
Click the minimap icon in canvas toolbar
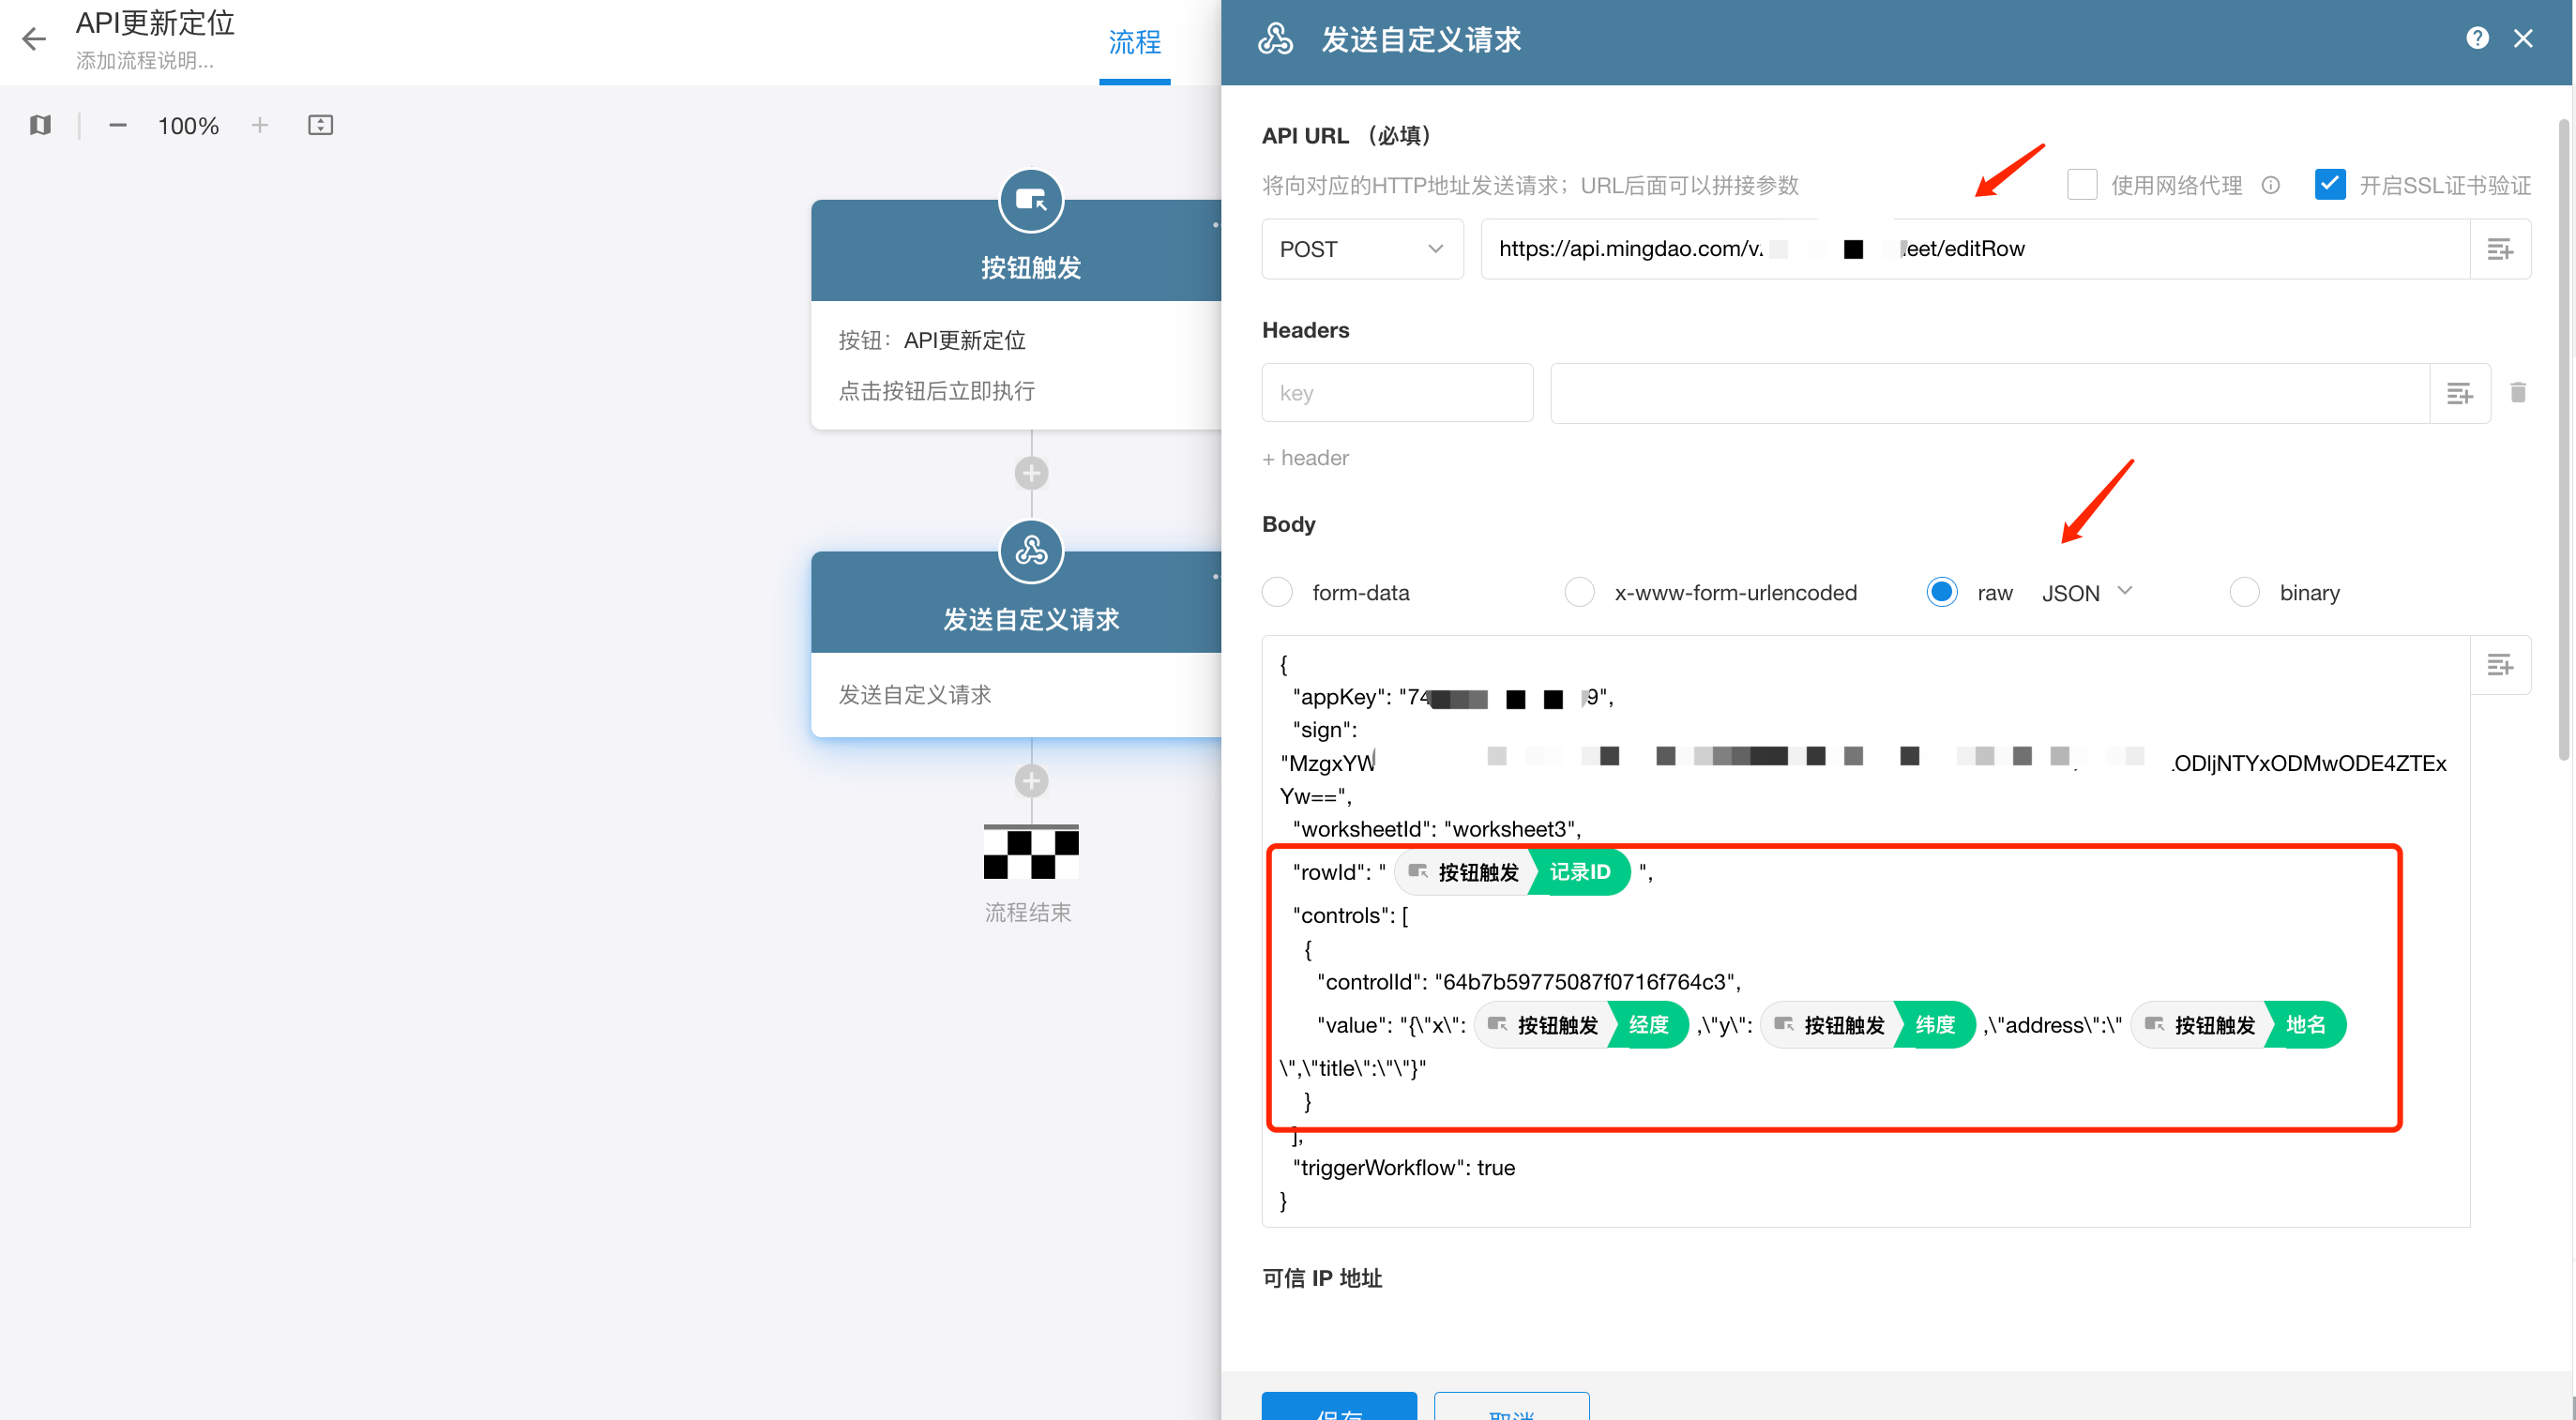(x=40, y=125)
